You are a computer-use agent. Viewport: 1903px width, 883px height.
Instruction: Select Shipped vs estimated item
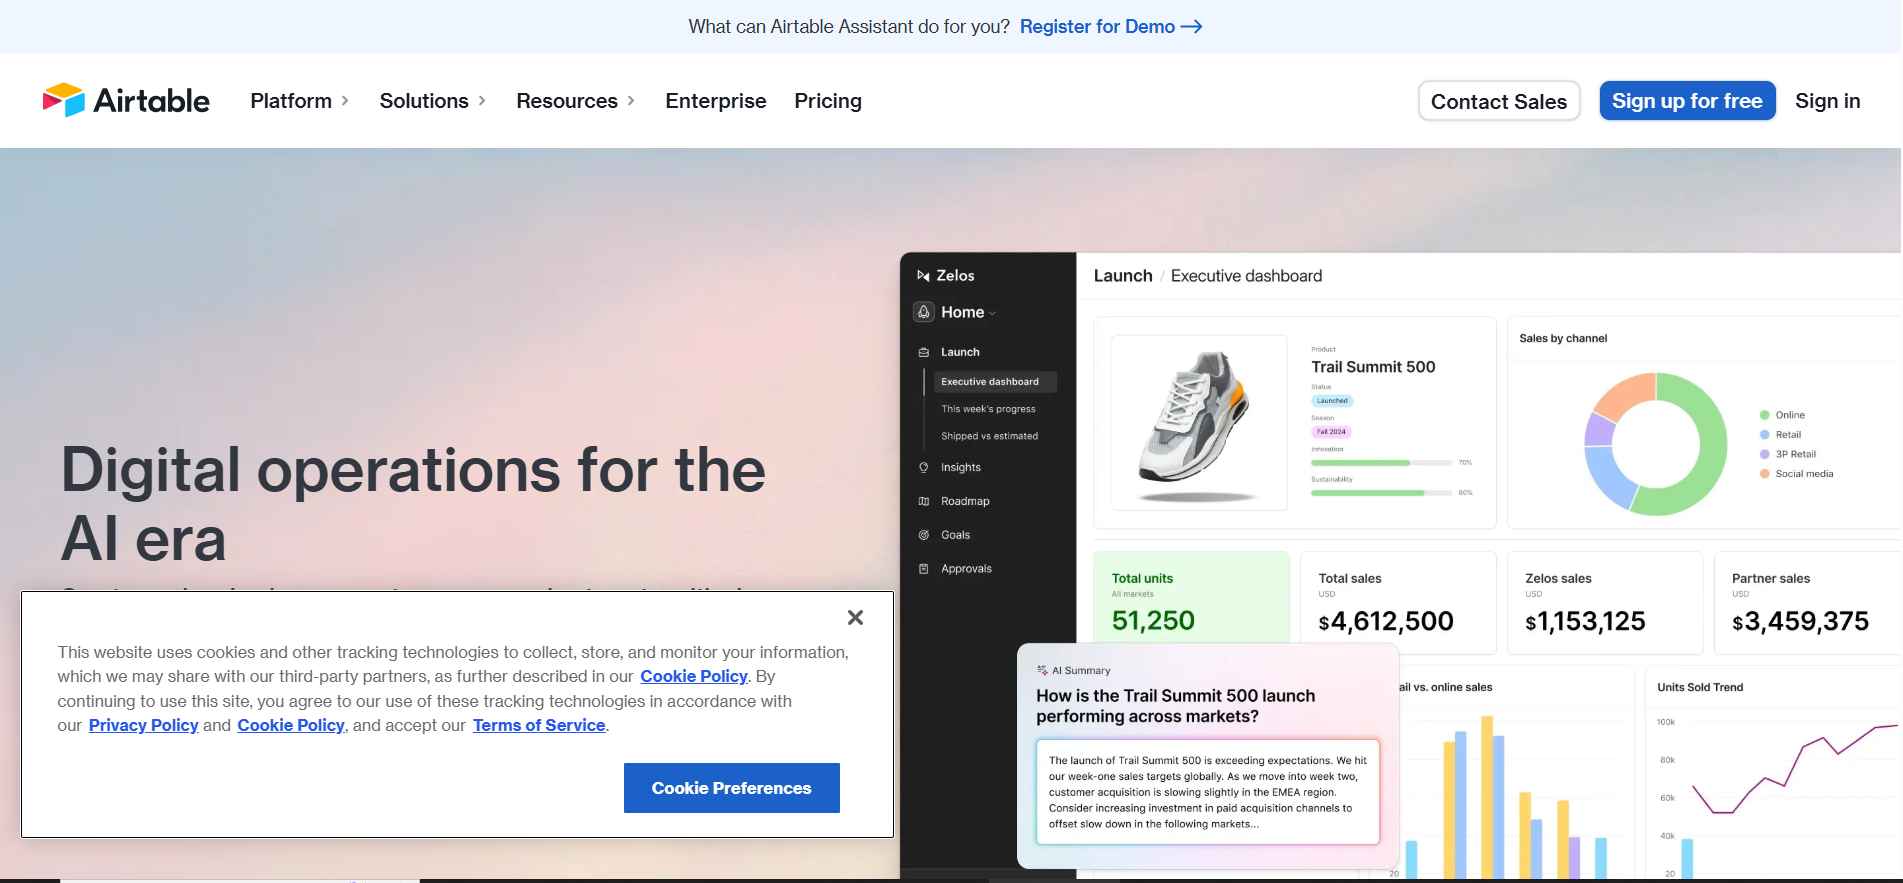click(989, 436)
